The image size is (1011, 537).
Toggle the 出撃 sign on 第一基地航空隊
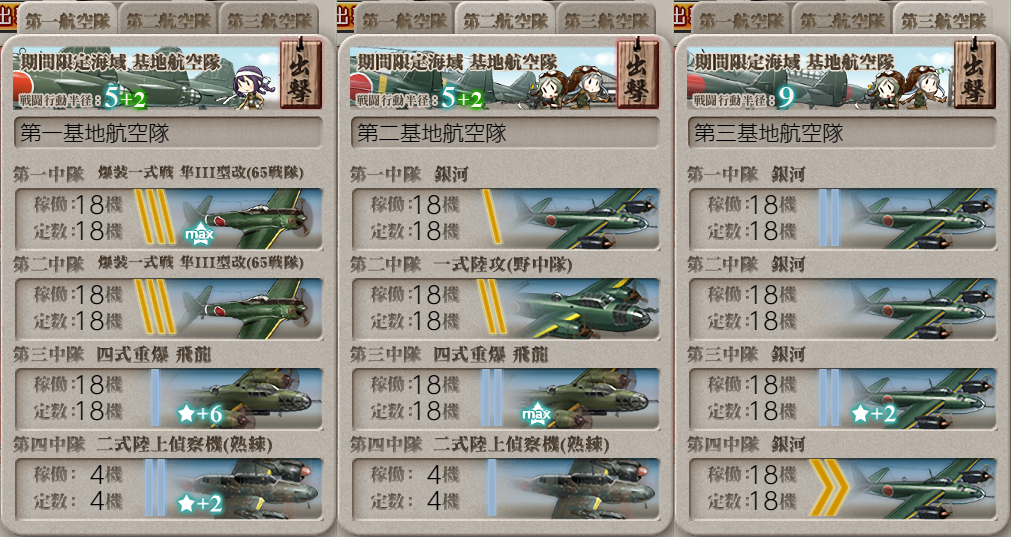pos(300,74)
